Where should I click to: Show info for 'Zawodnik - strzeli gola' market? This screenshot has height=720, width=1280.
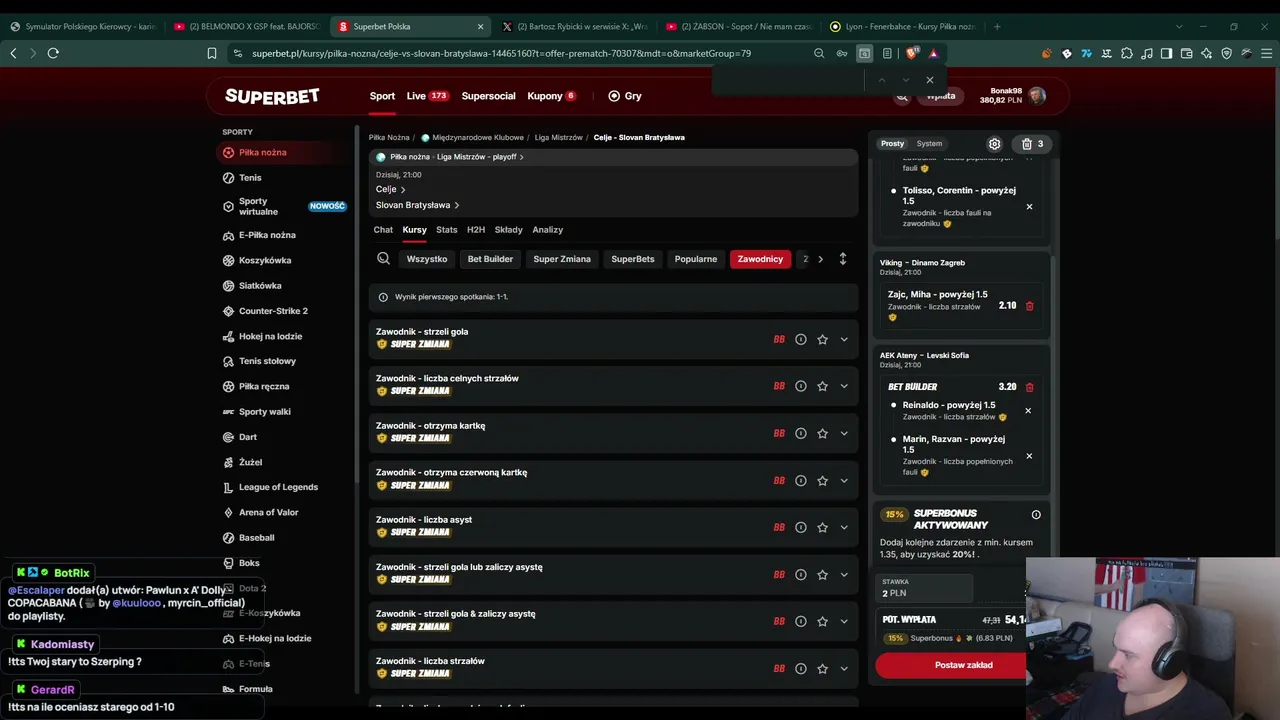coord(800,339)
